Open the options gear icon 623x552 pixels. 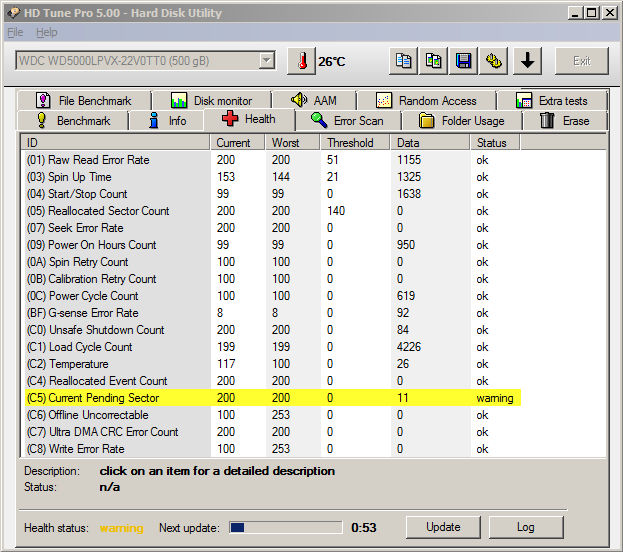pos(493,61)
